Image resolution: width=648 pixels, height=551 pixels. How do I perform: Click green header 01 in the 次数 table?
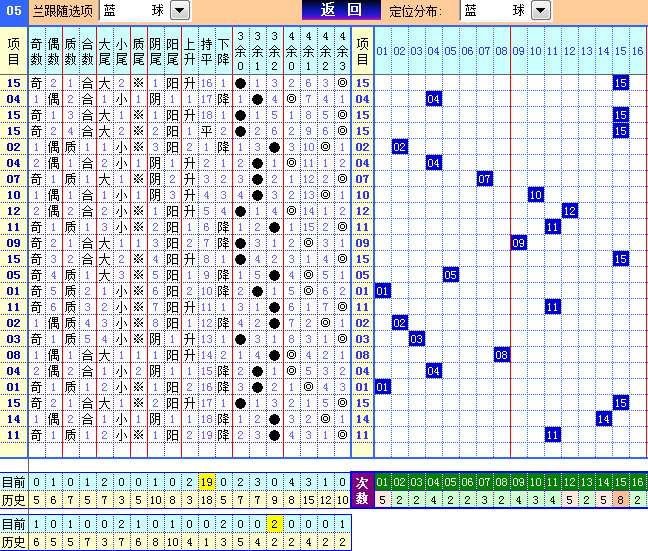382,482
